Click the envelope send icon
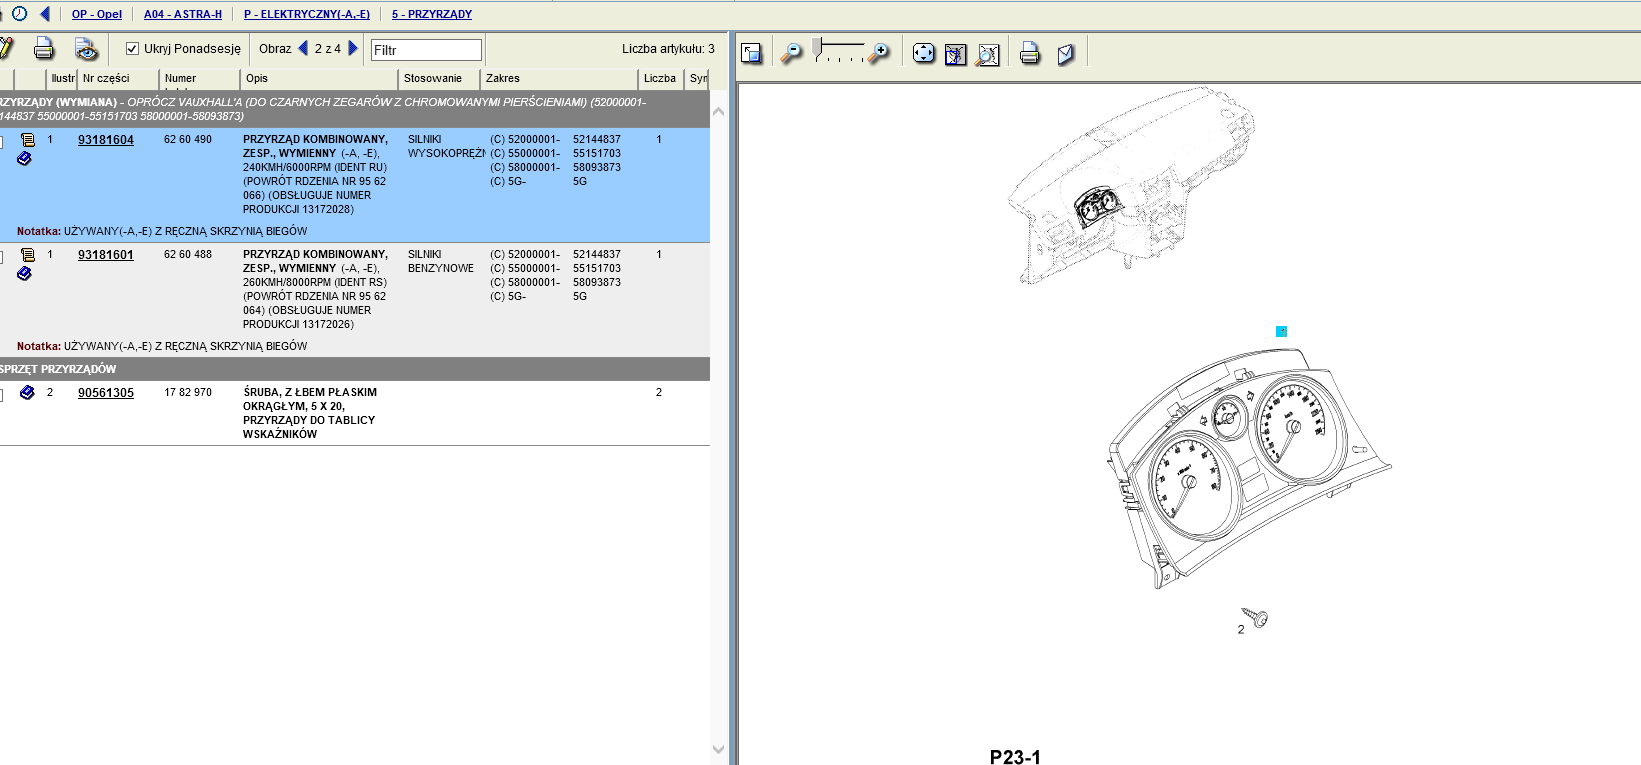Screen dimensions: 1641x765 click(1066, 54)
